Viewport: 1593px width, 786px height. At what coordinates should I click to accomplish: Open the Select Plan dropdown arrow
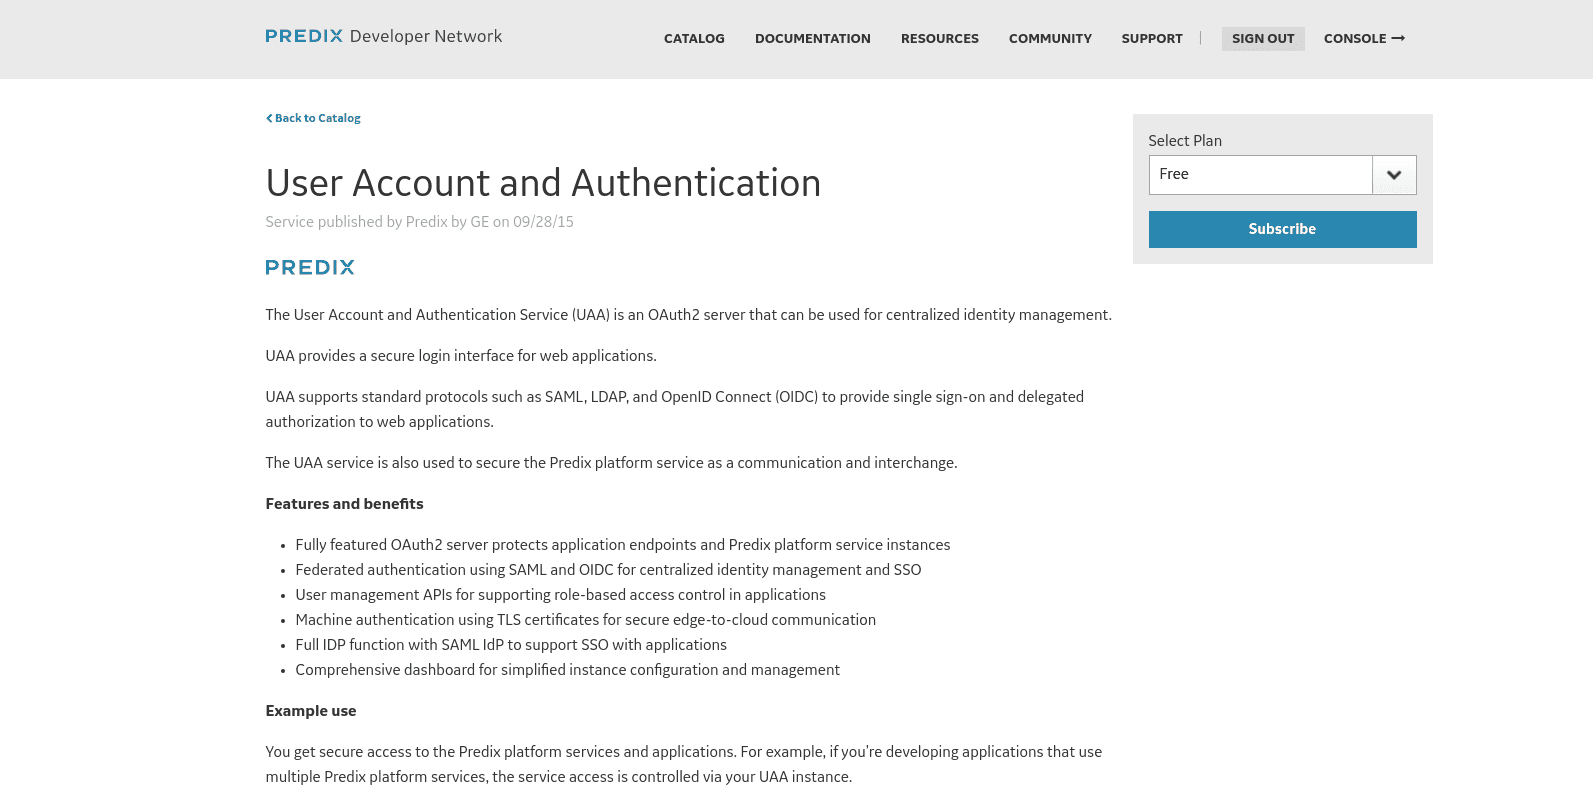[x=1394, y=175]
